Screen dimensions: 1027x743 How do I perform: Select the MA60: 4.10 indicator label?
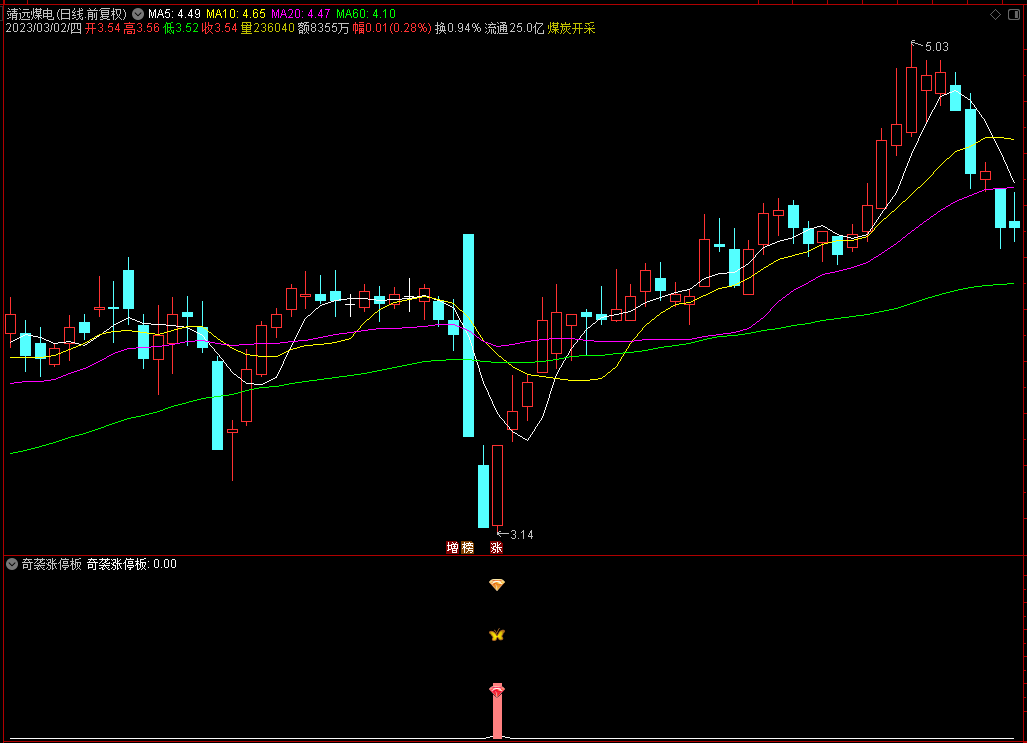366,14
